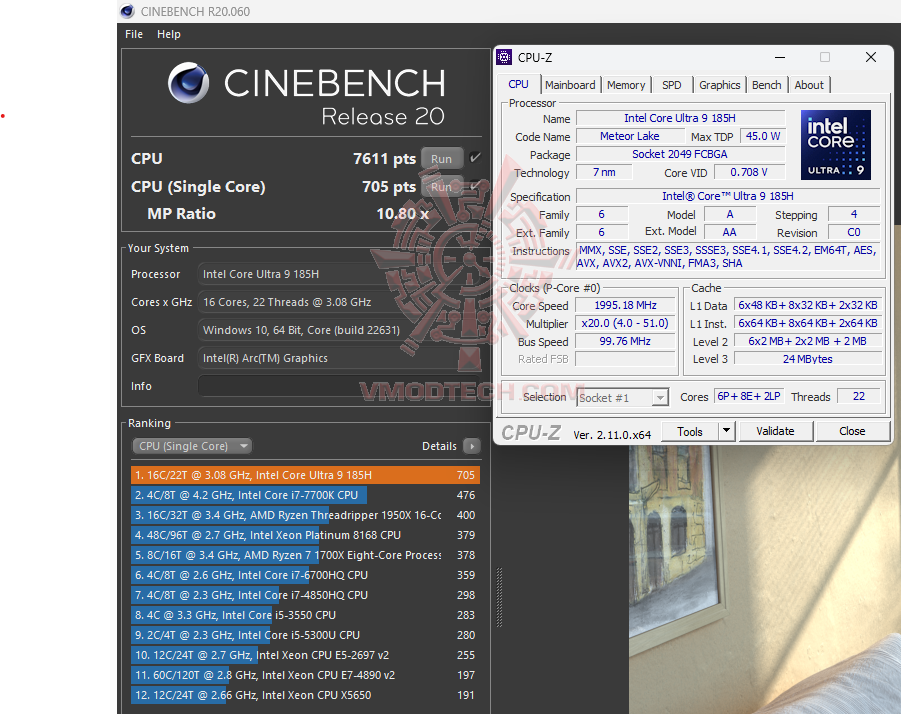
Task: Click the Revision value C0
Action: [854, 232]
